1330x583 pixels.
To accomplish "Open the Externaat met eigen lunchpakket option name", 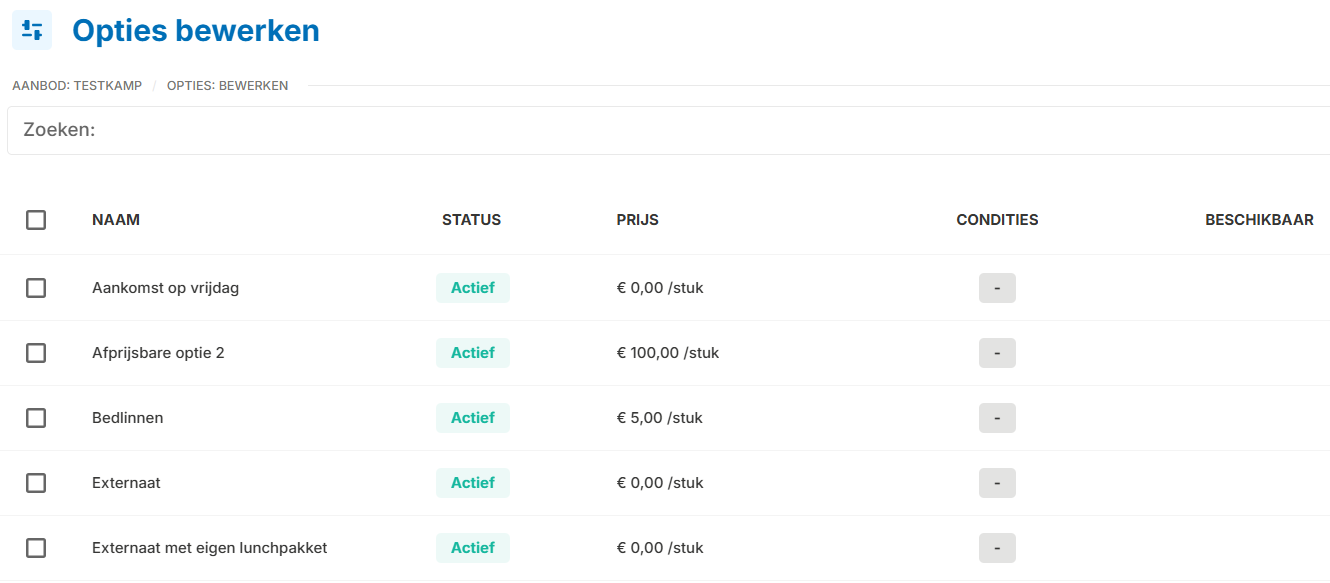I will pyautogui.click(x=209, y=548).
